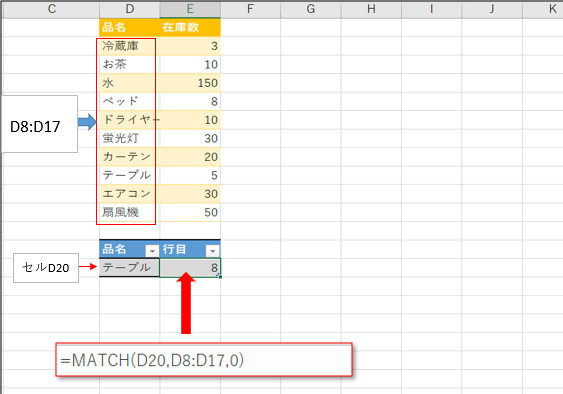
Task: Select column J header
Action: click(x=492, y=9)
